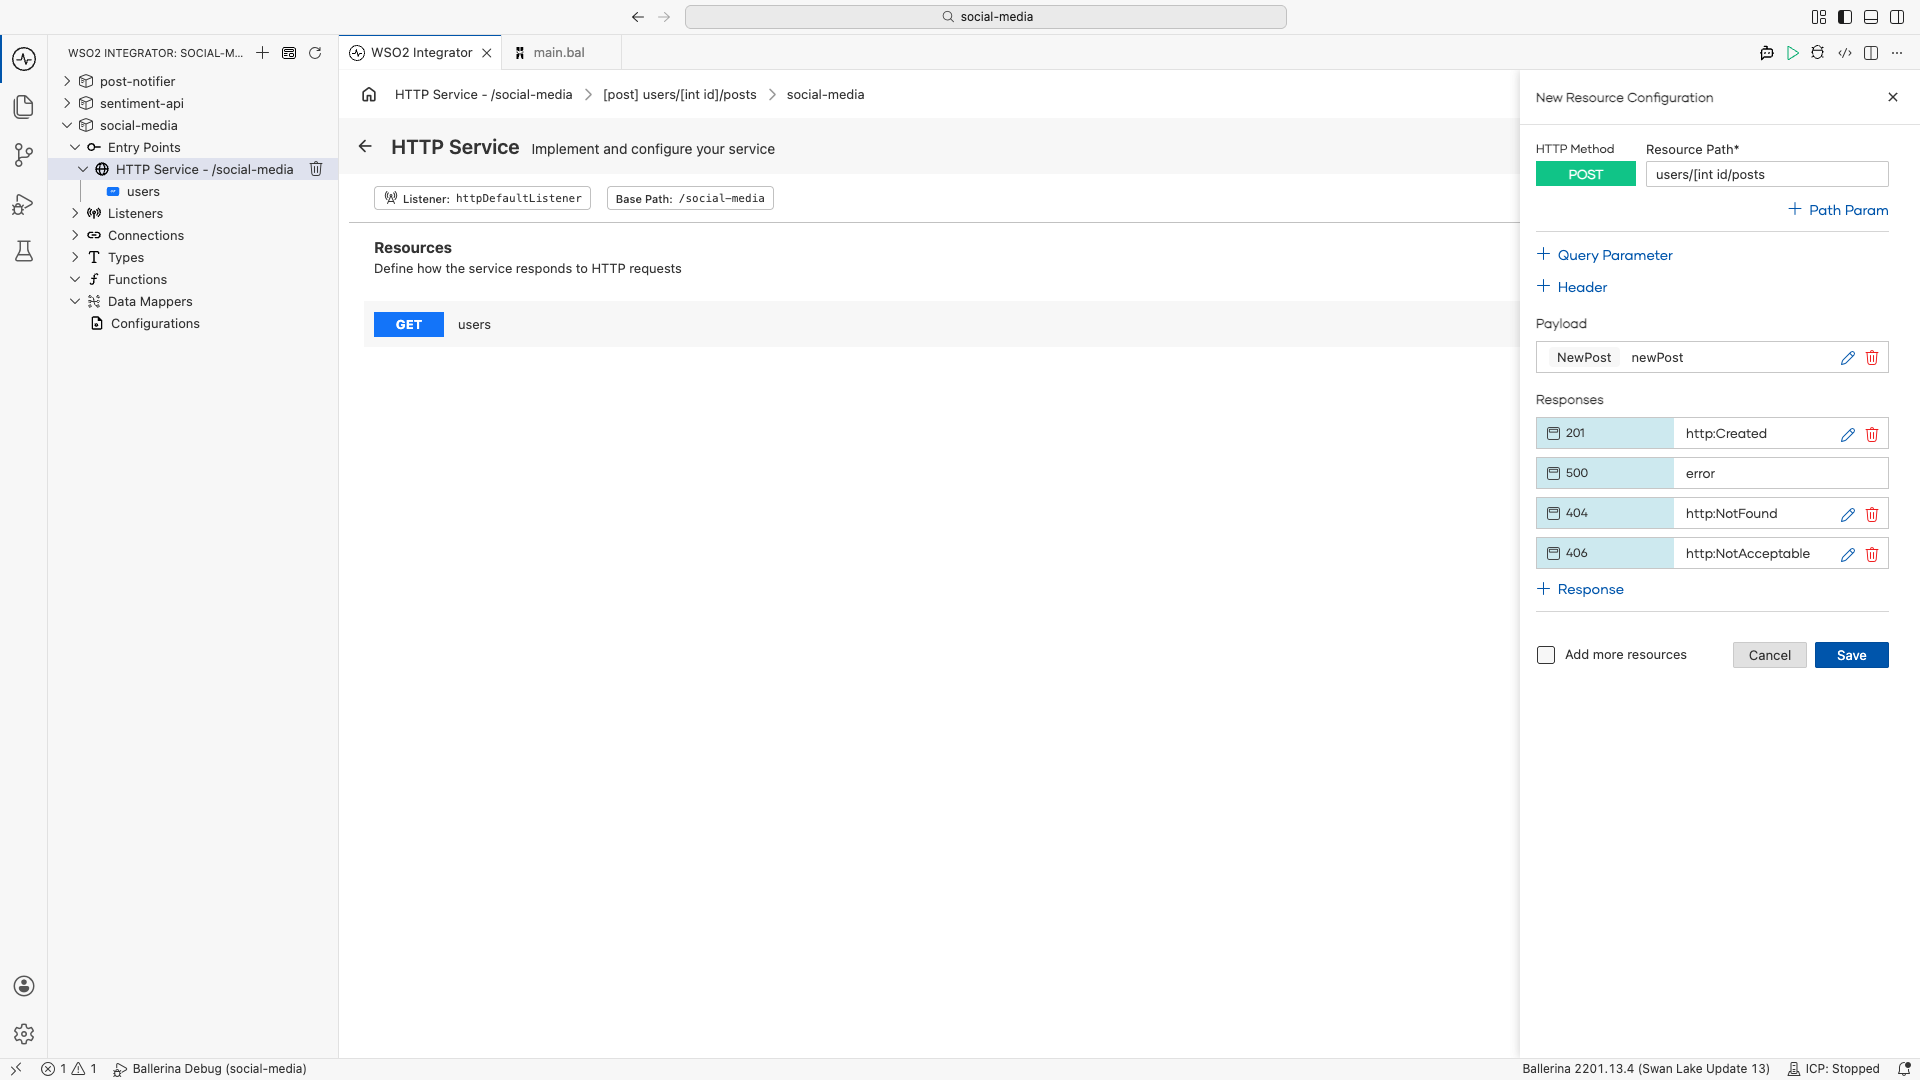This screenshot has height=1080, width=1920.
Task: Enable the Add more resources checkbox
Action: click(x=1546, y=655)
